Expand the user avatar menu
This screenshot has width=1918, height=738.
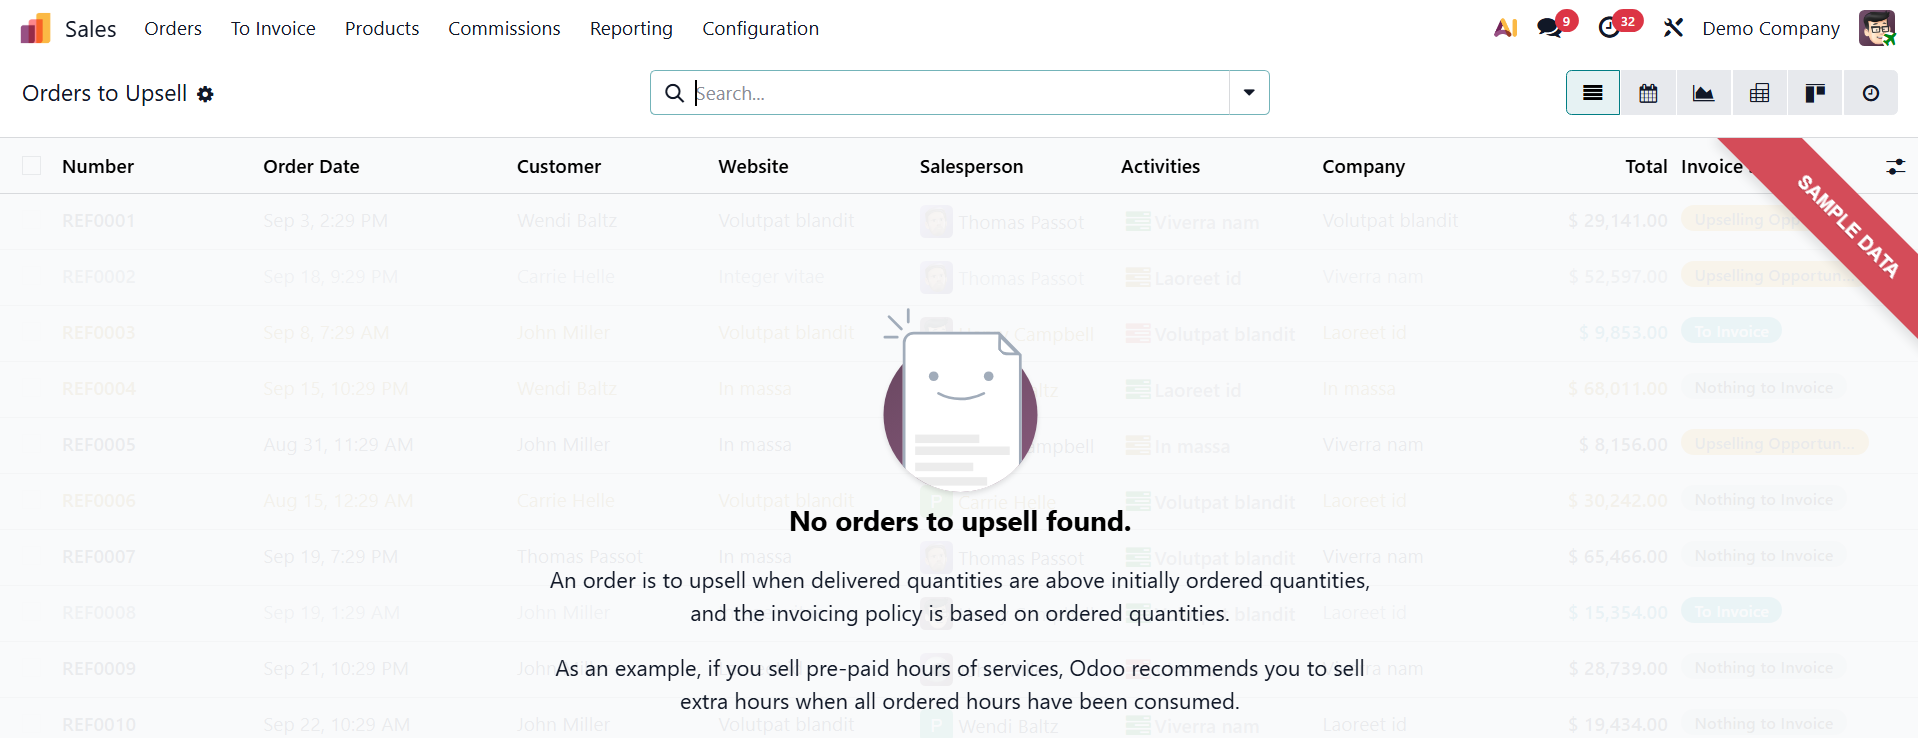[1879, 28]
